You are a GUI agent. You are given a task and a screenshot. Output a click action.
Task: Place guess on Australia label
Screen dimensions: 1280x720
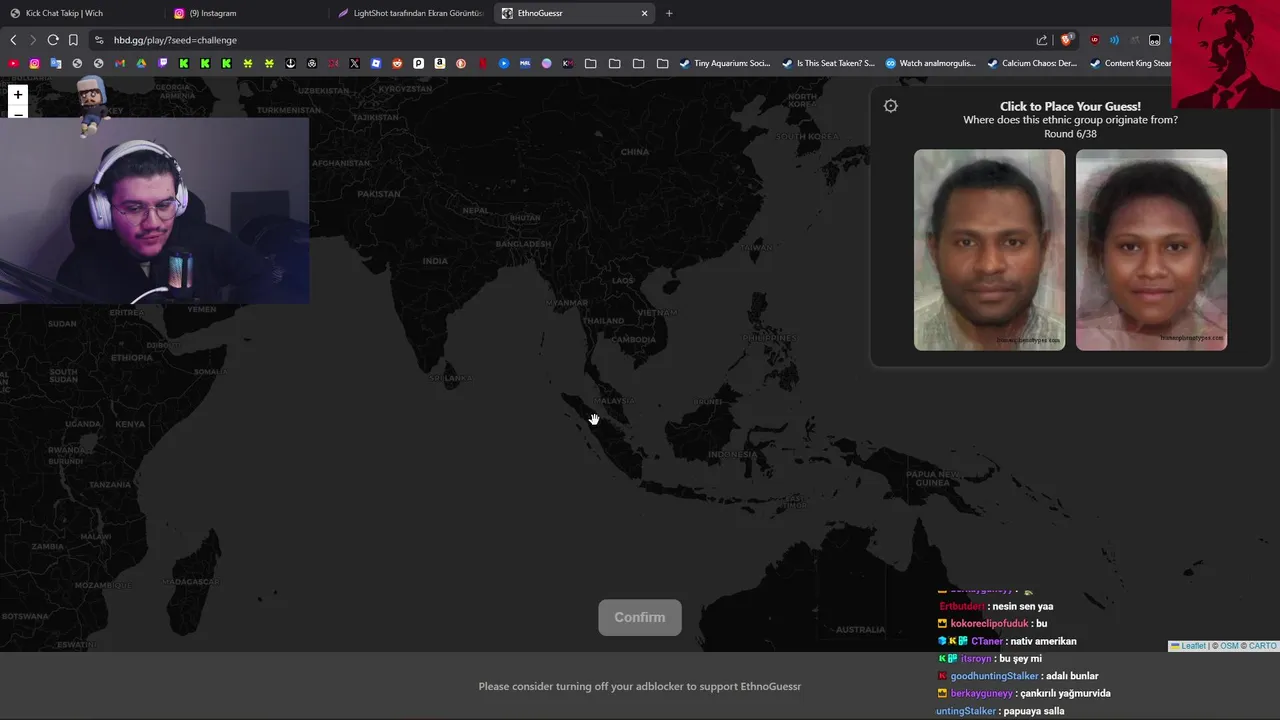860,629
